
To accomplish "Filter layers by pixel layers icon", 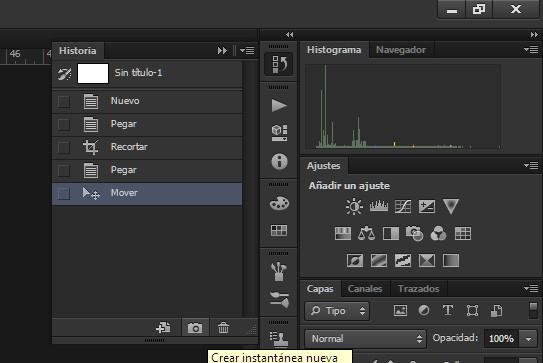I will coord(400,310).
